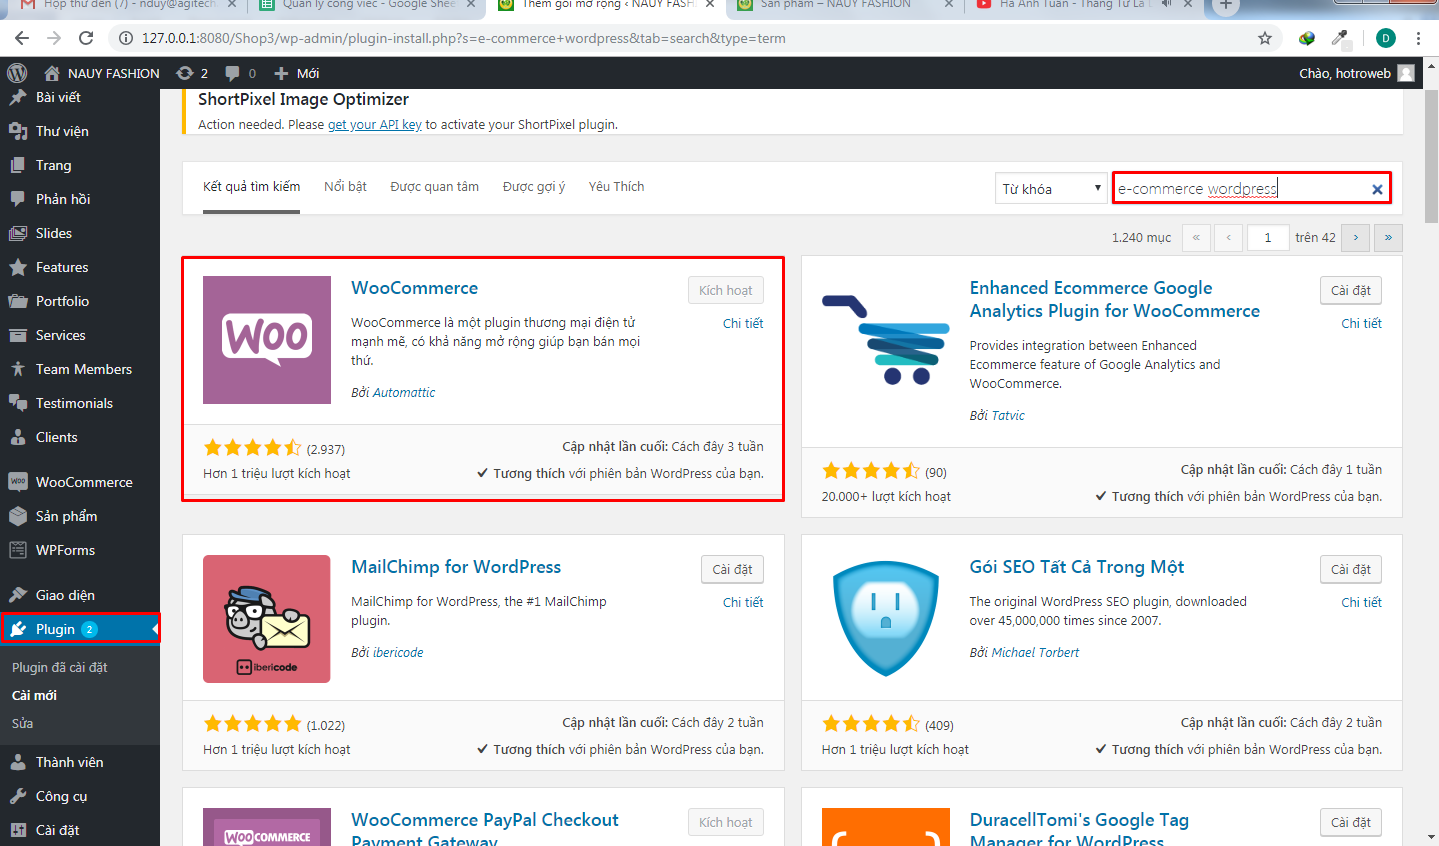Screen dimensions: 1439x846
Task: Open the WooCommerce sidebar menu
Action: tap(80, 482)
